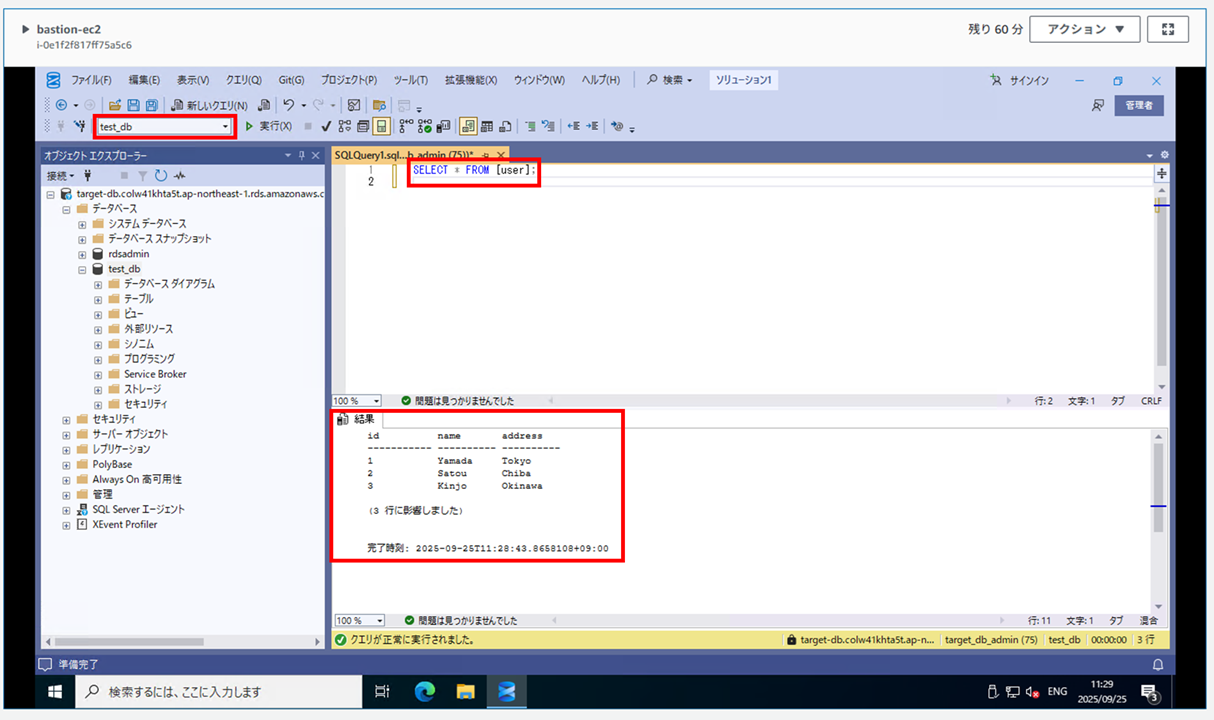This screenshot has height=720, width=1214.
Task: Collapse the test_db database node
Action: (x=83, y=269)
